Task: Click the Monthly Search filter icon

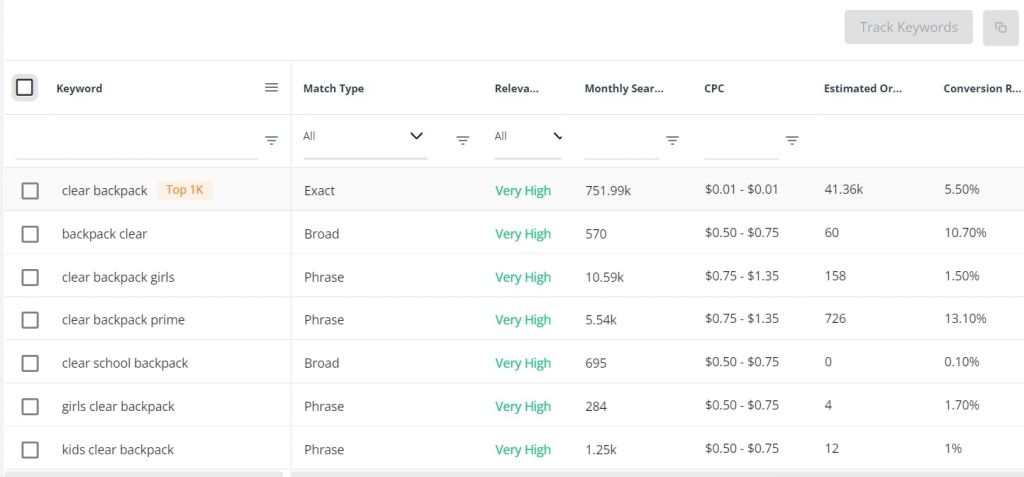Action: click(x=673, y=140)
